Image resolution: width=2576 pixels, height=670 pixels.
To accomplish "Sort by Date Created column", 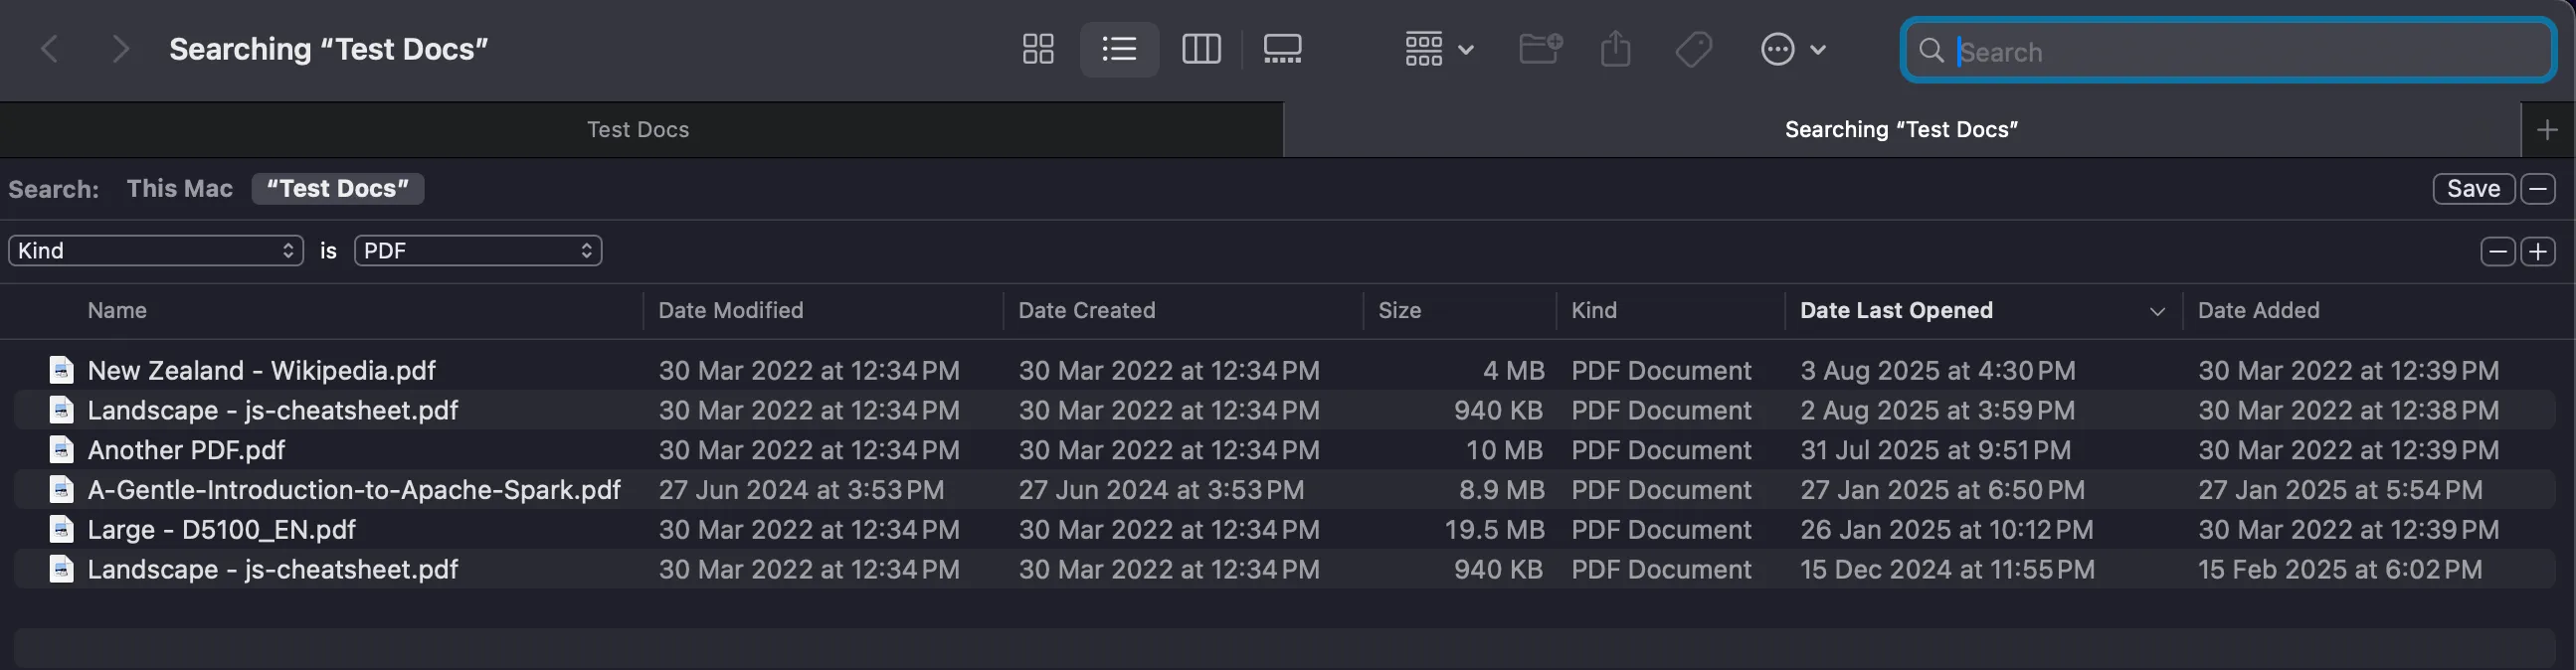I will point(1086,310).
